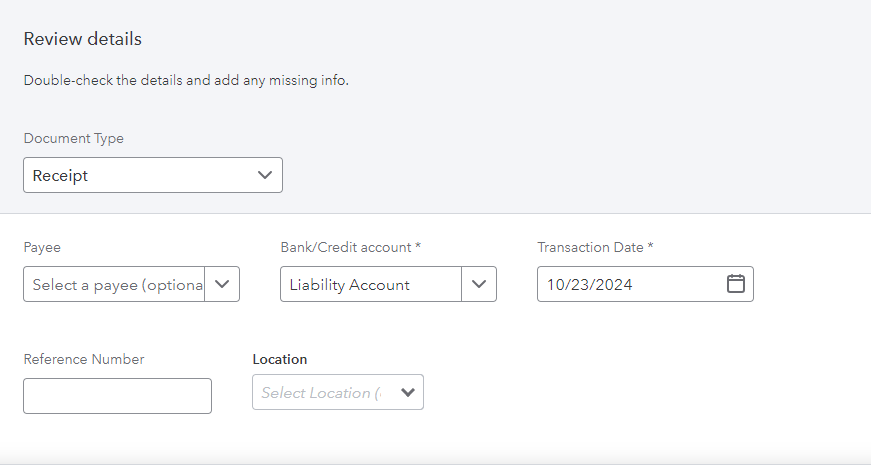Click the Double-check the details text
Viewport: 871px width, 472px height.
(186, 81)
